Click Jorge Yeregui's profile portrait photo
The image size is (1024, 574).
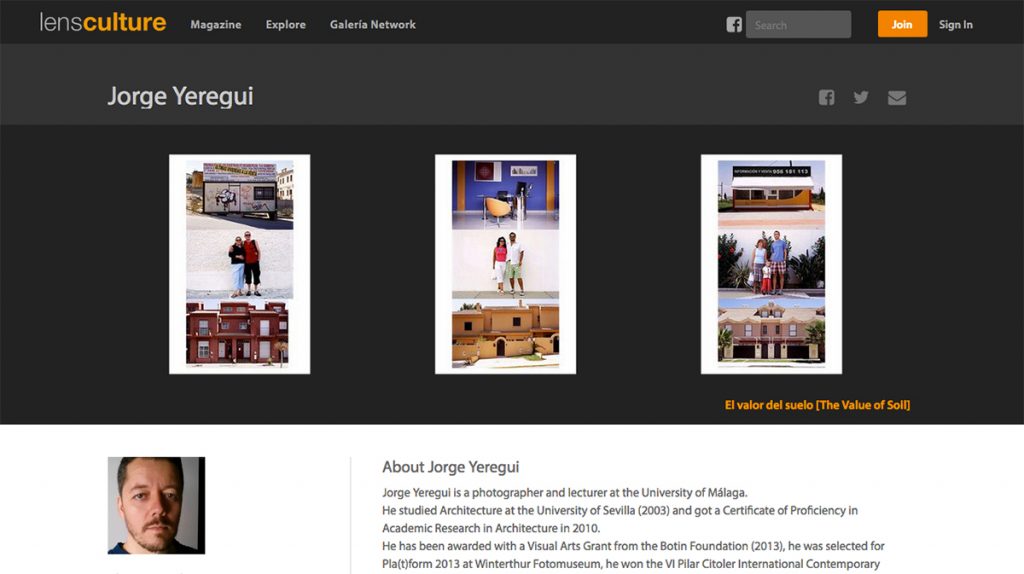(156, 505)
